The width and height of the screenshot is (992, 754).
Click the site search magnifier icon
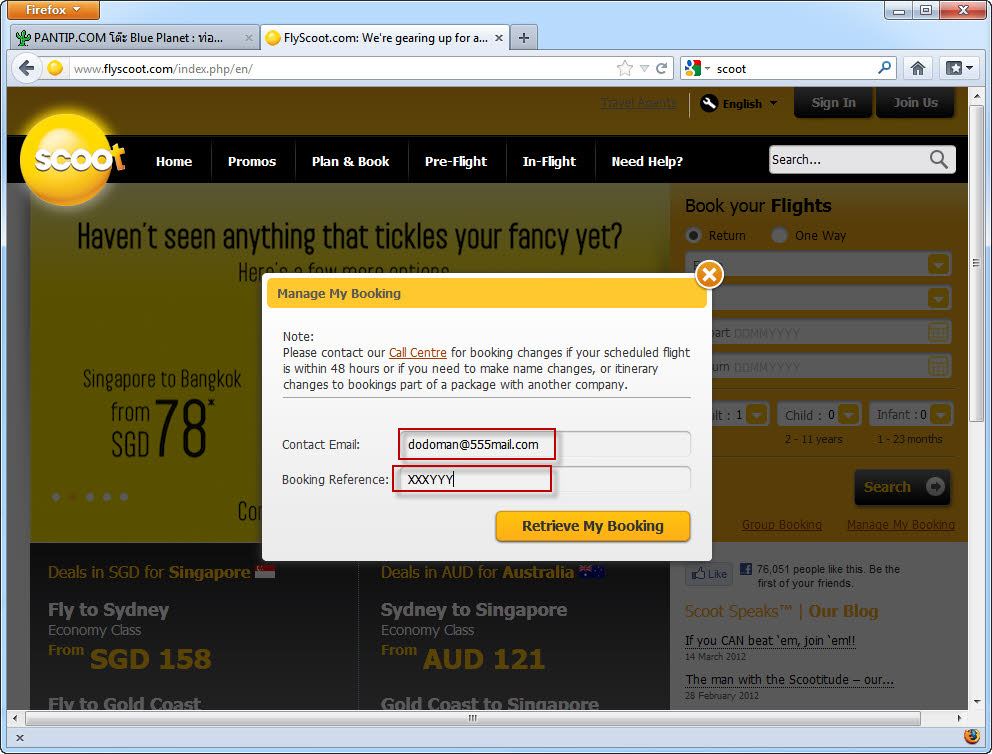pyautogui.click(x=939, y=159)
